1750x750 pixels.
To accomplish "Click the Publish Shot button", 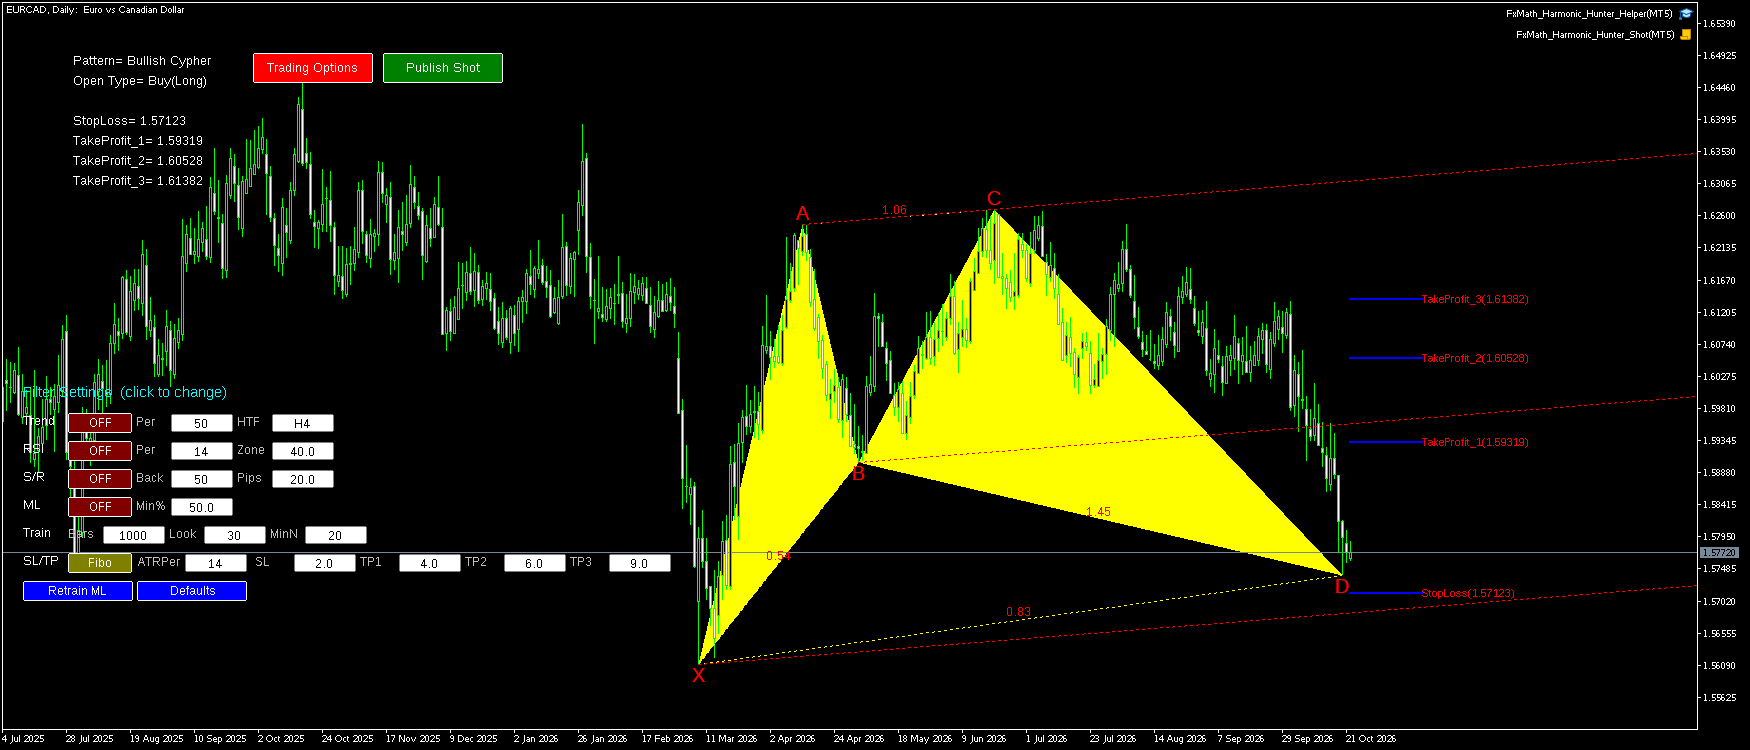I will point(443,68).
